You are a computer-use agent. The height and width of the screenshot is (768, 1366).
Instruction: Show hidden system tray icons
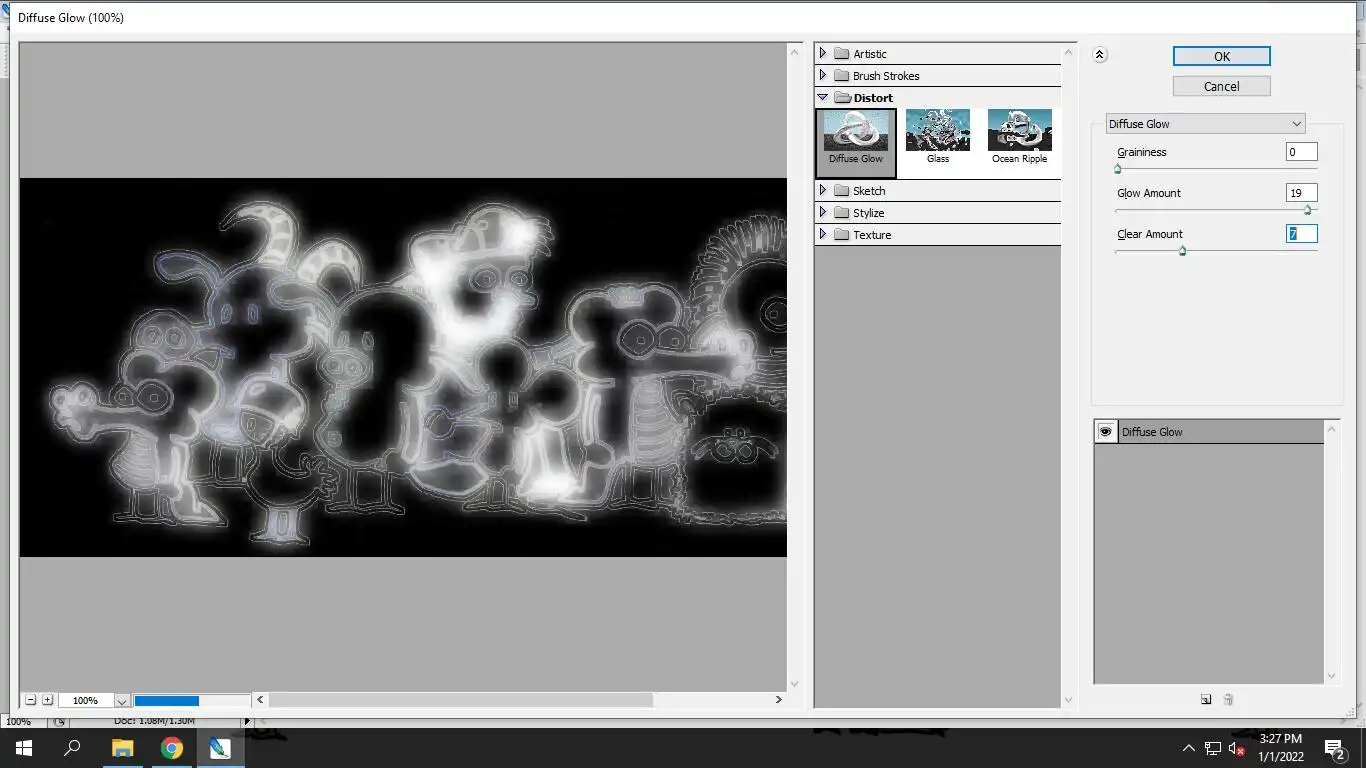coord(1189,748)
